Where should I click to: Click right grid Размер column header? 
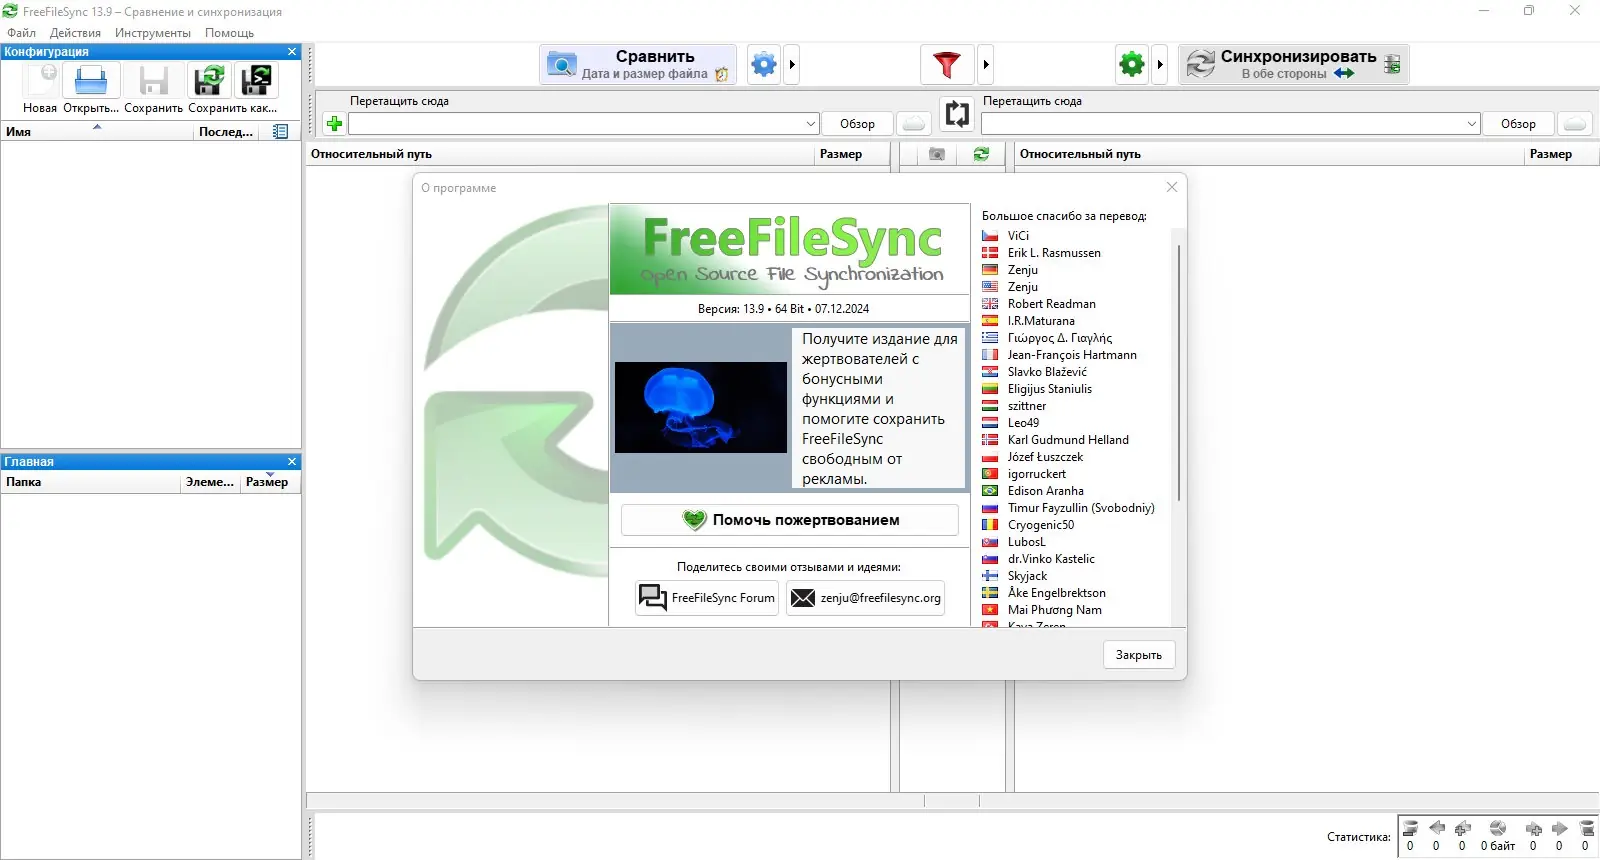pos(1561,154)
